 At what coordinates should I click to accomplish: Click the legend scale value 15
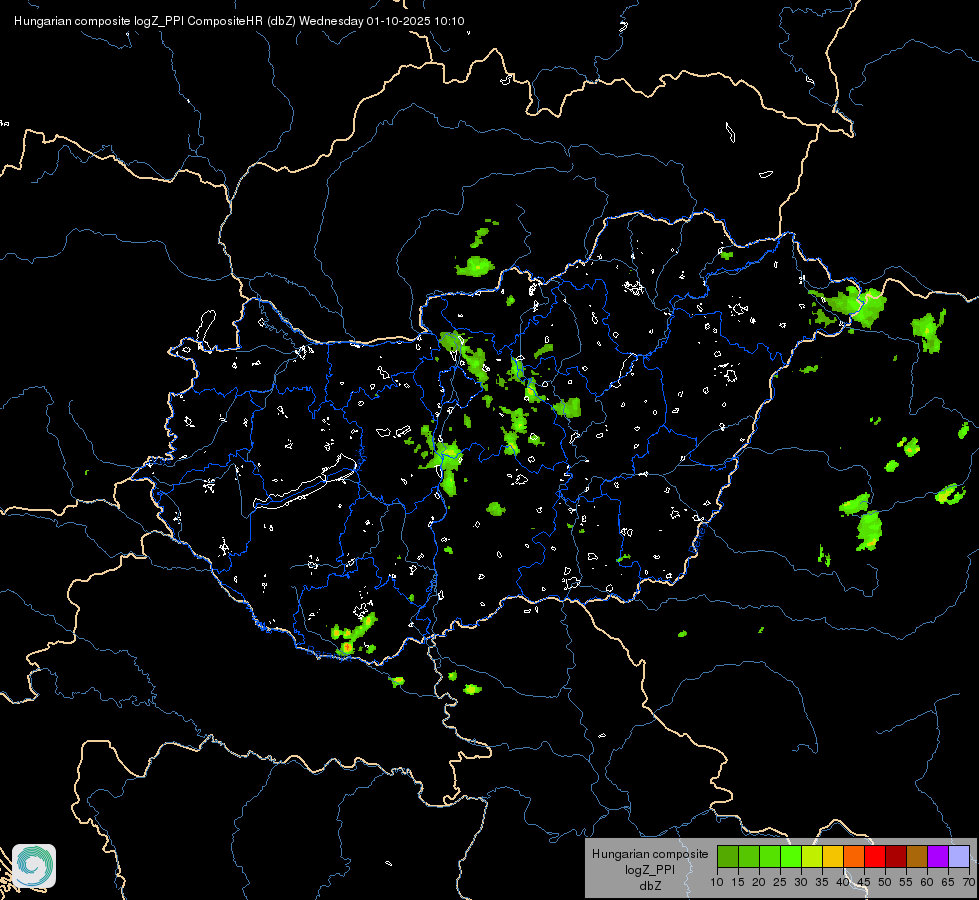click(738, 882)
